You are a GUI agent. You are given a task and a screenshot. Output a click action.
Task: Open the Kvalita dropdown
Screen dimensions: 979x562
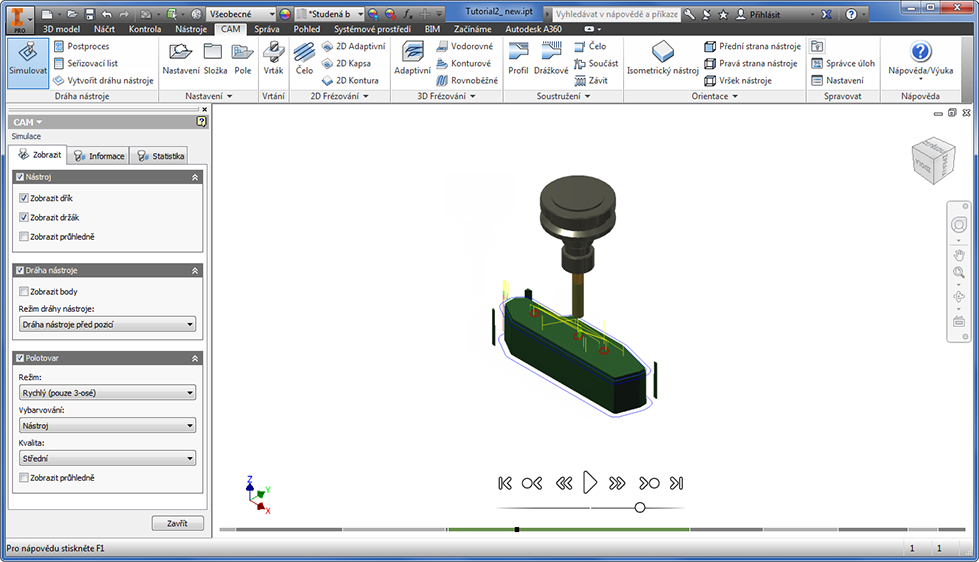pos(107,458)
